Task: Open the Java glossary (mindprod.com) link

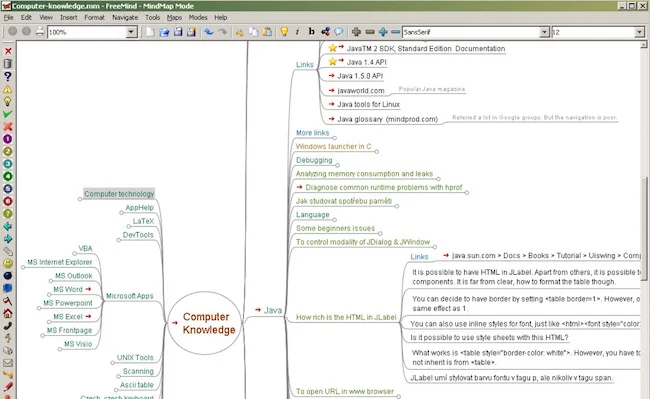Action: (x=387, y=119)
